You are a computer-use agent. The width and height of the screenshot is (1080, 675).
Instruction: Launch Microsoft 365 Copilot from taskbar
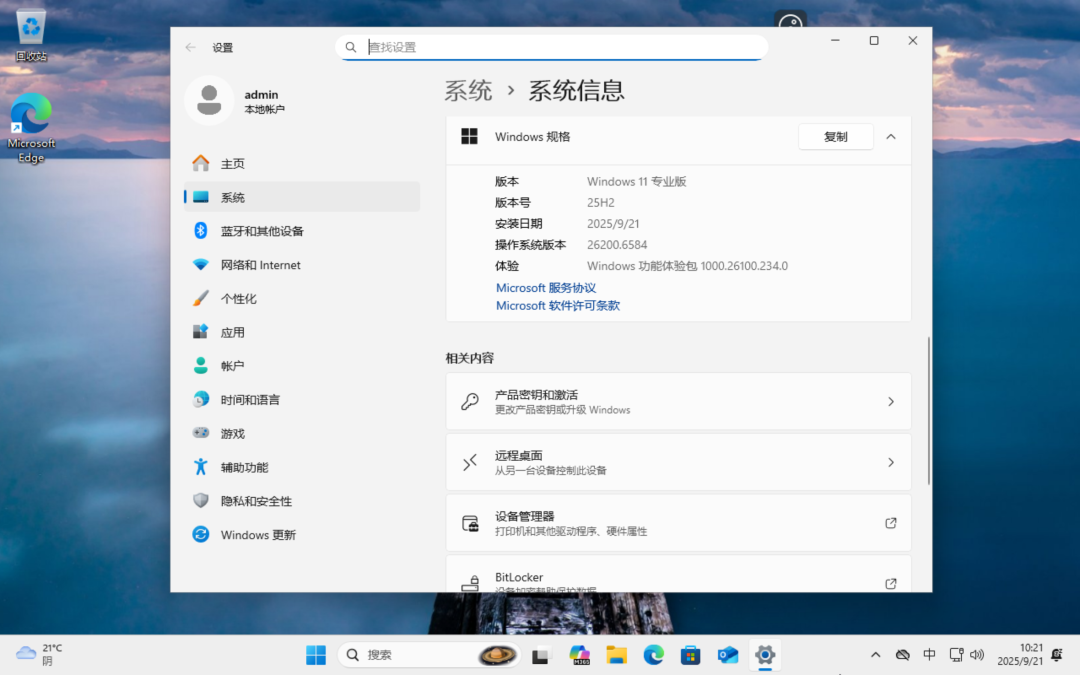(579, 655)
